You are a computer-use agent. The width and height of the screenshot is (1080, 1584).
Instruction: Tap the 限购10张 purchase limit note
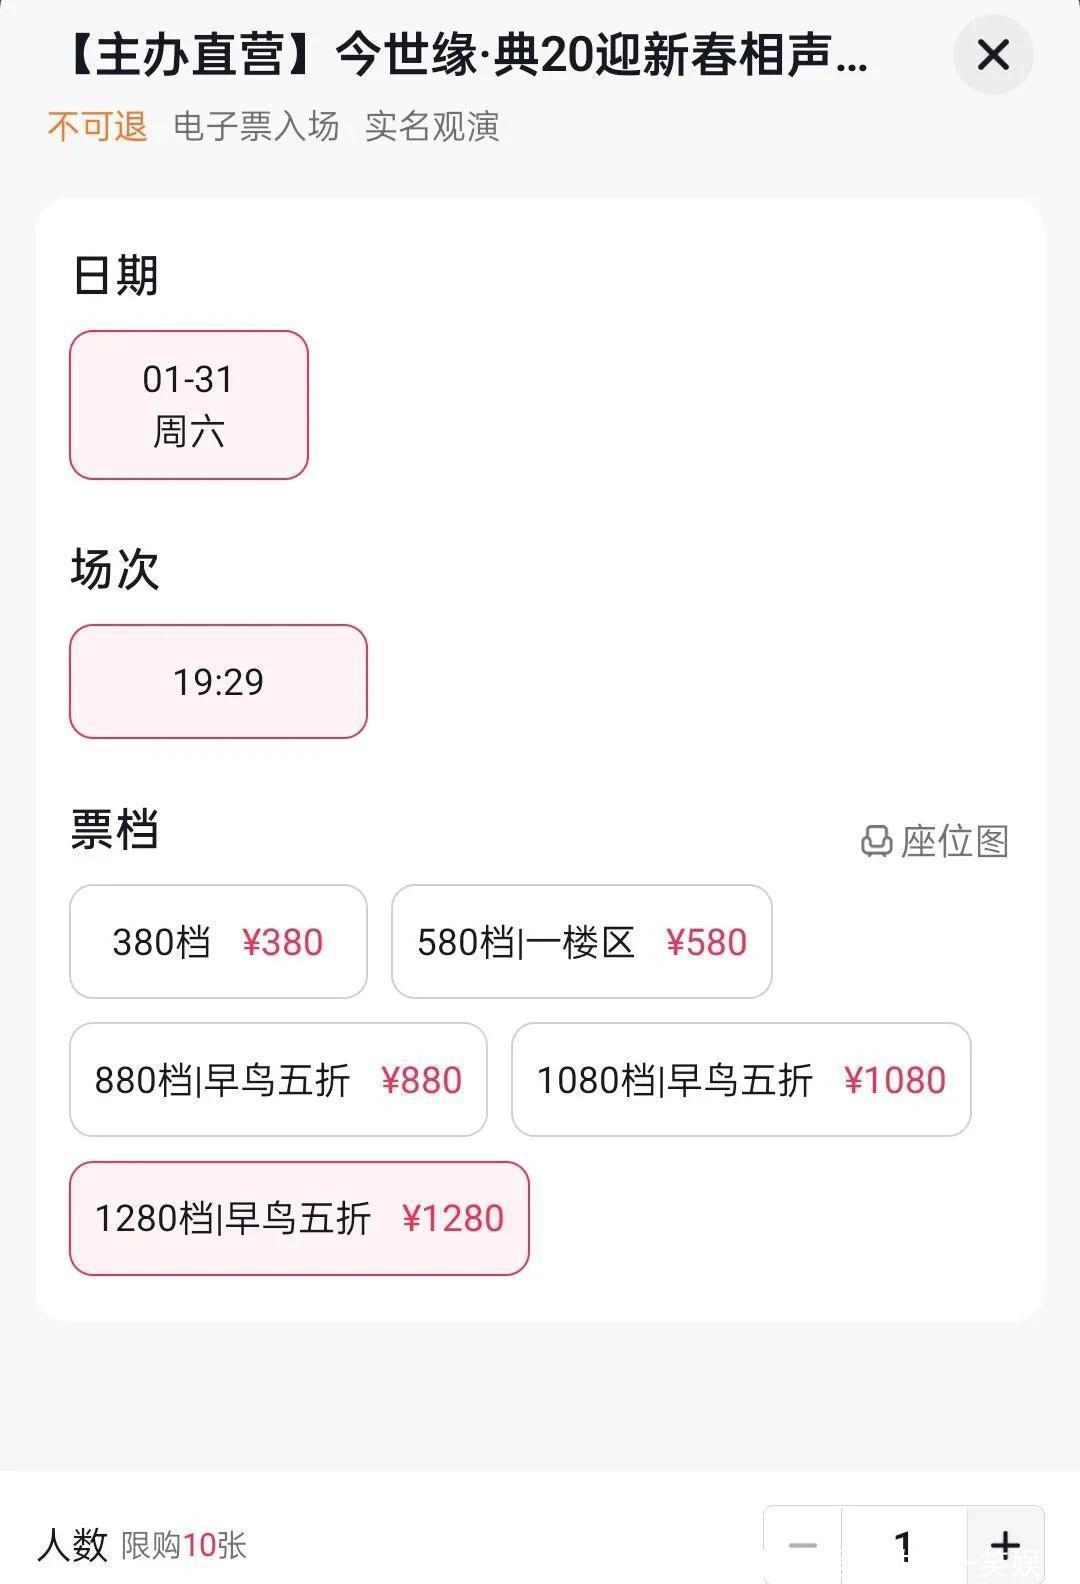tap(184, 1545)
